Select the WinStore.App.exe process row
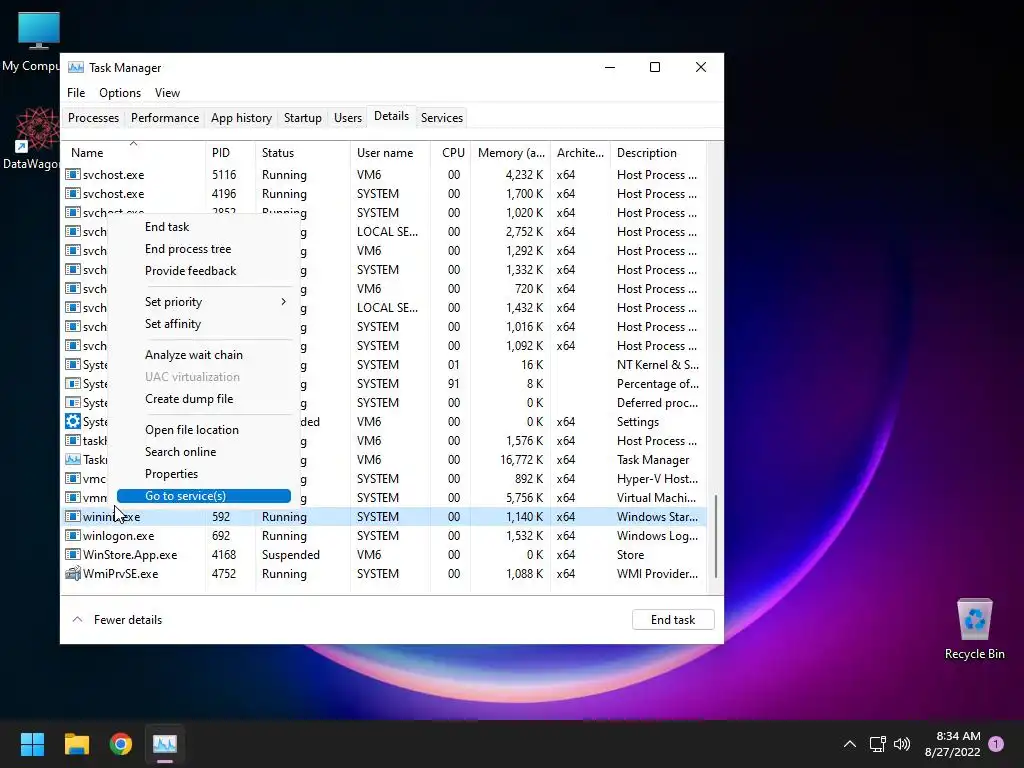1024x768 pixels. coord(384,554)
